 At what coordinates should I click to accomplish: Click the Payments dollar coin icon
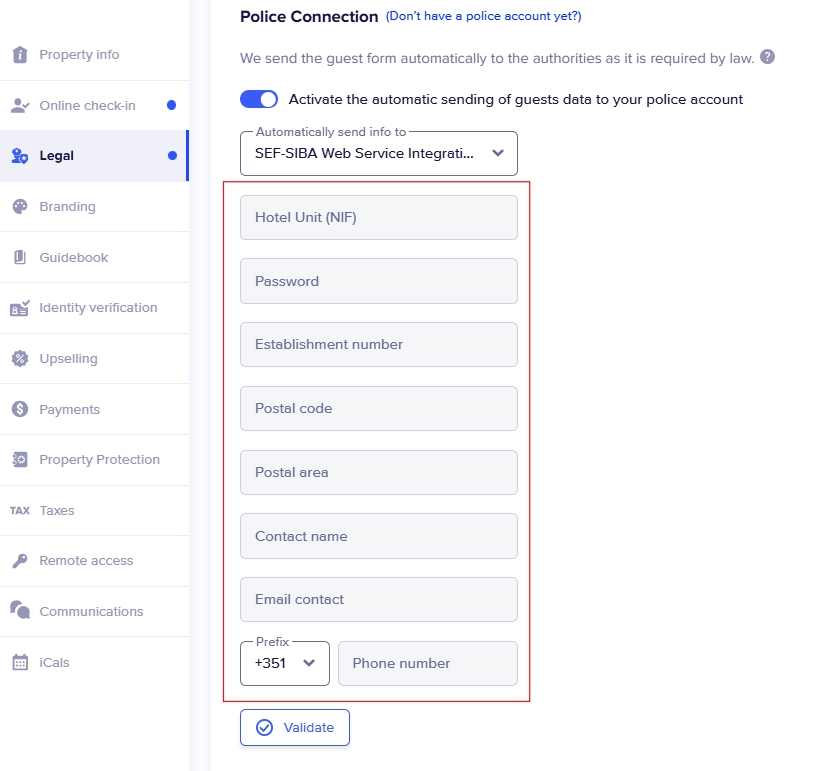20,409
